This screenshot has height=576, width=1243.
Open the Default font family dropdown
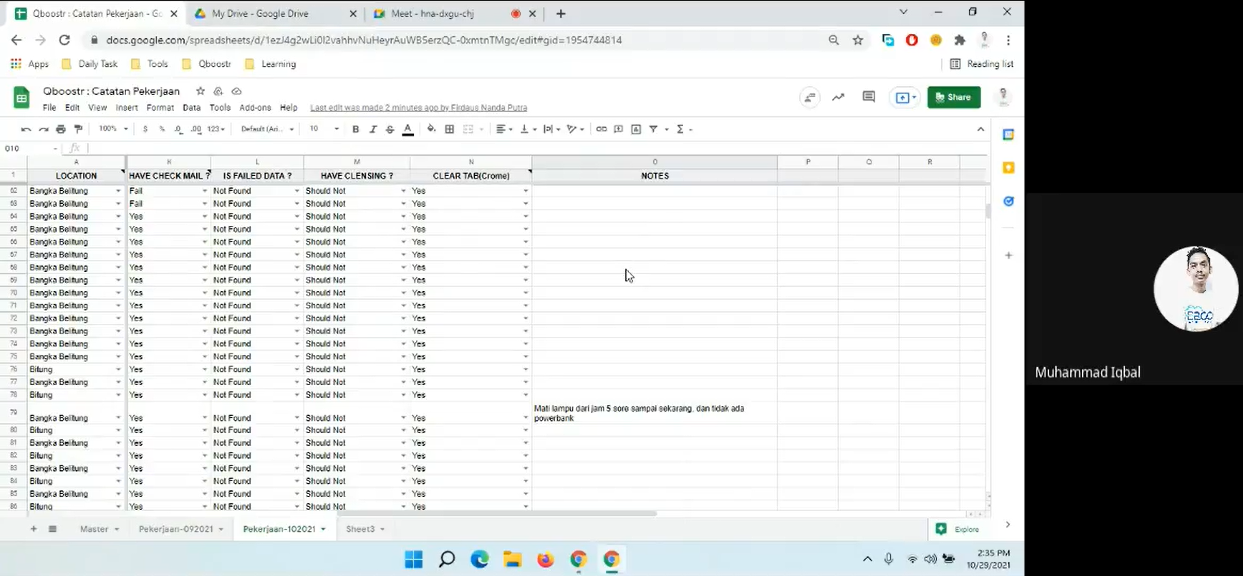point(267,129)
